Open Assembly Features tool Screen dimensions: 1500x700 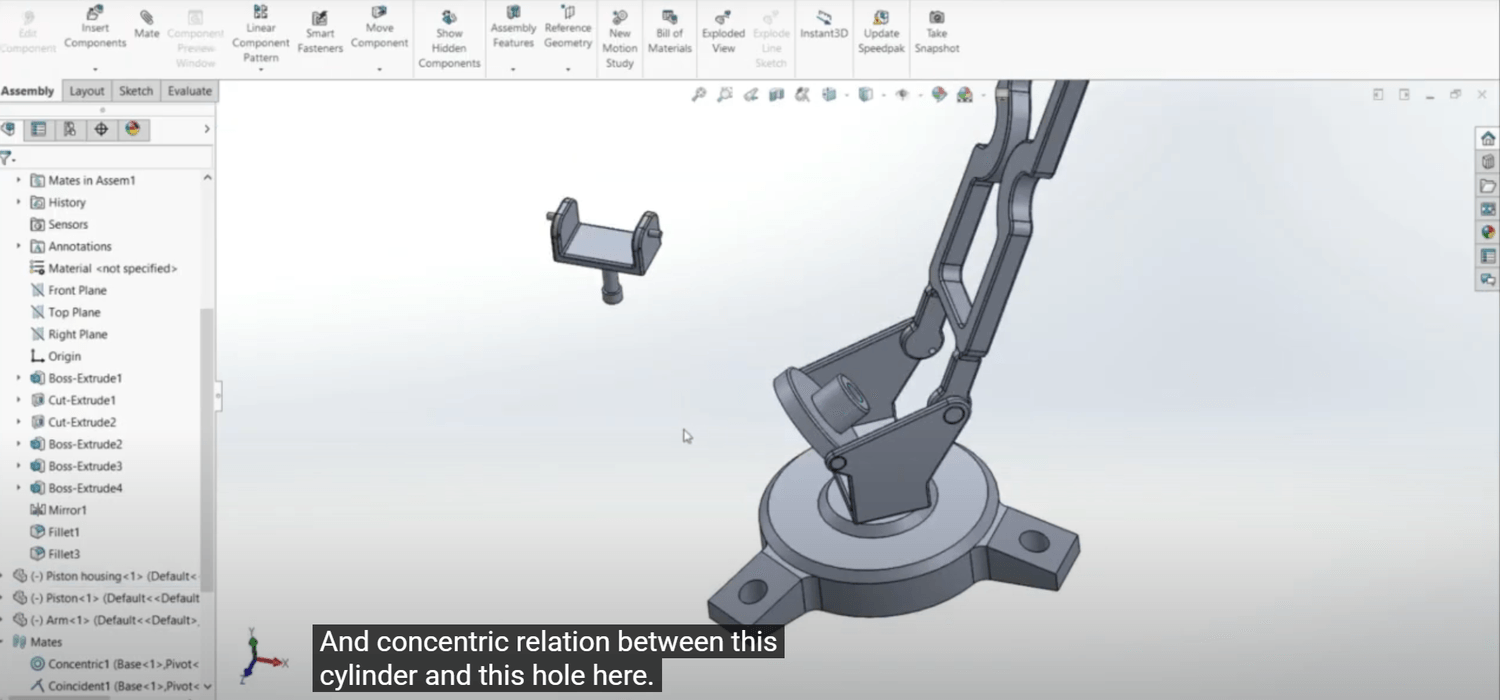[x=513, y=29]
